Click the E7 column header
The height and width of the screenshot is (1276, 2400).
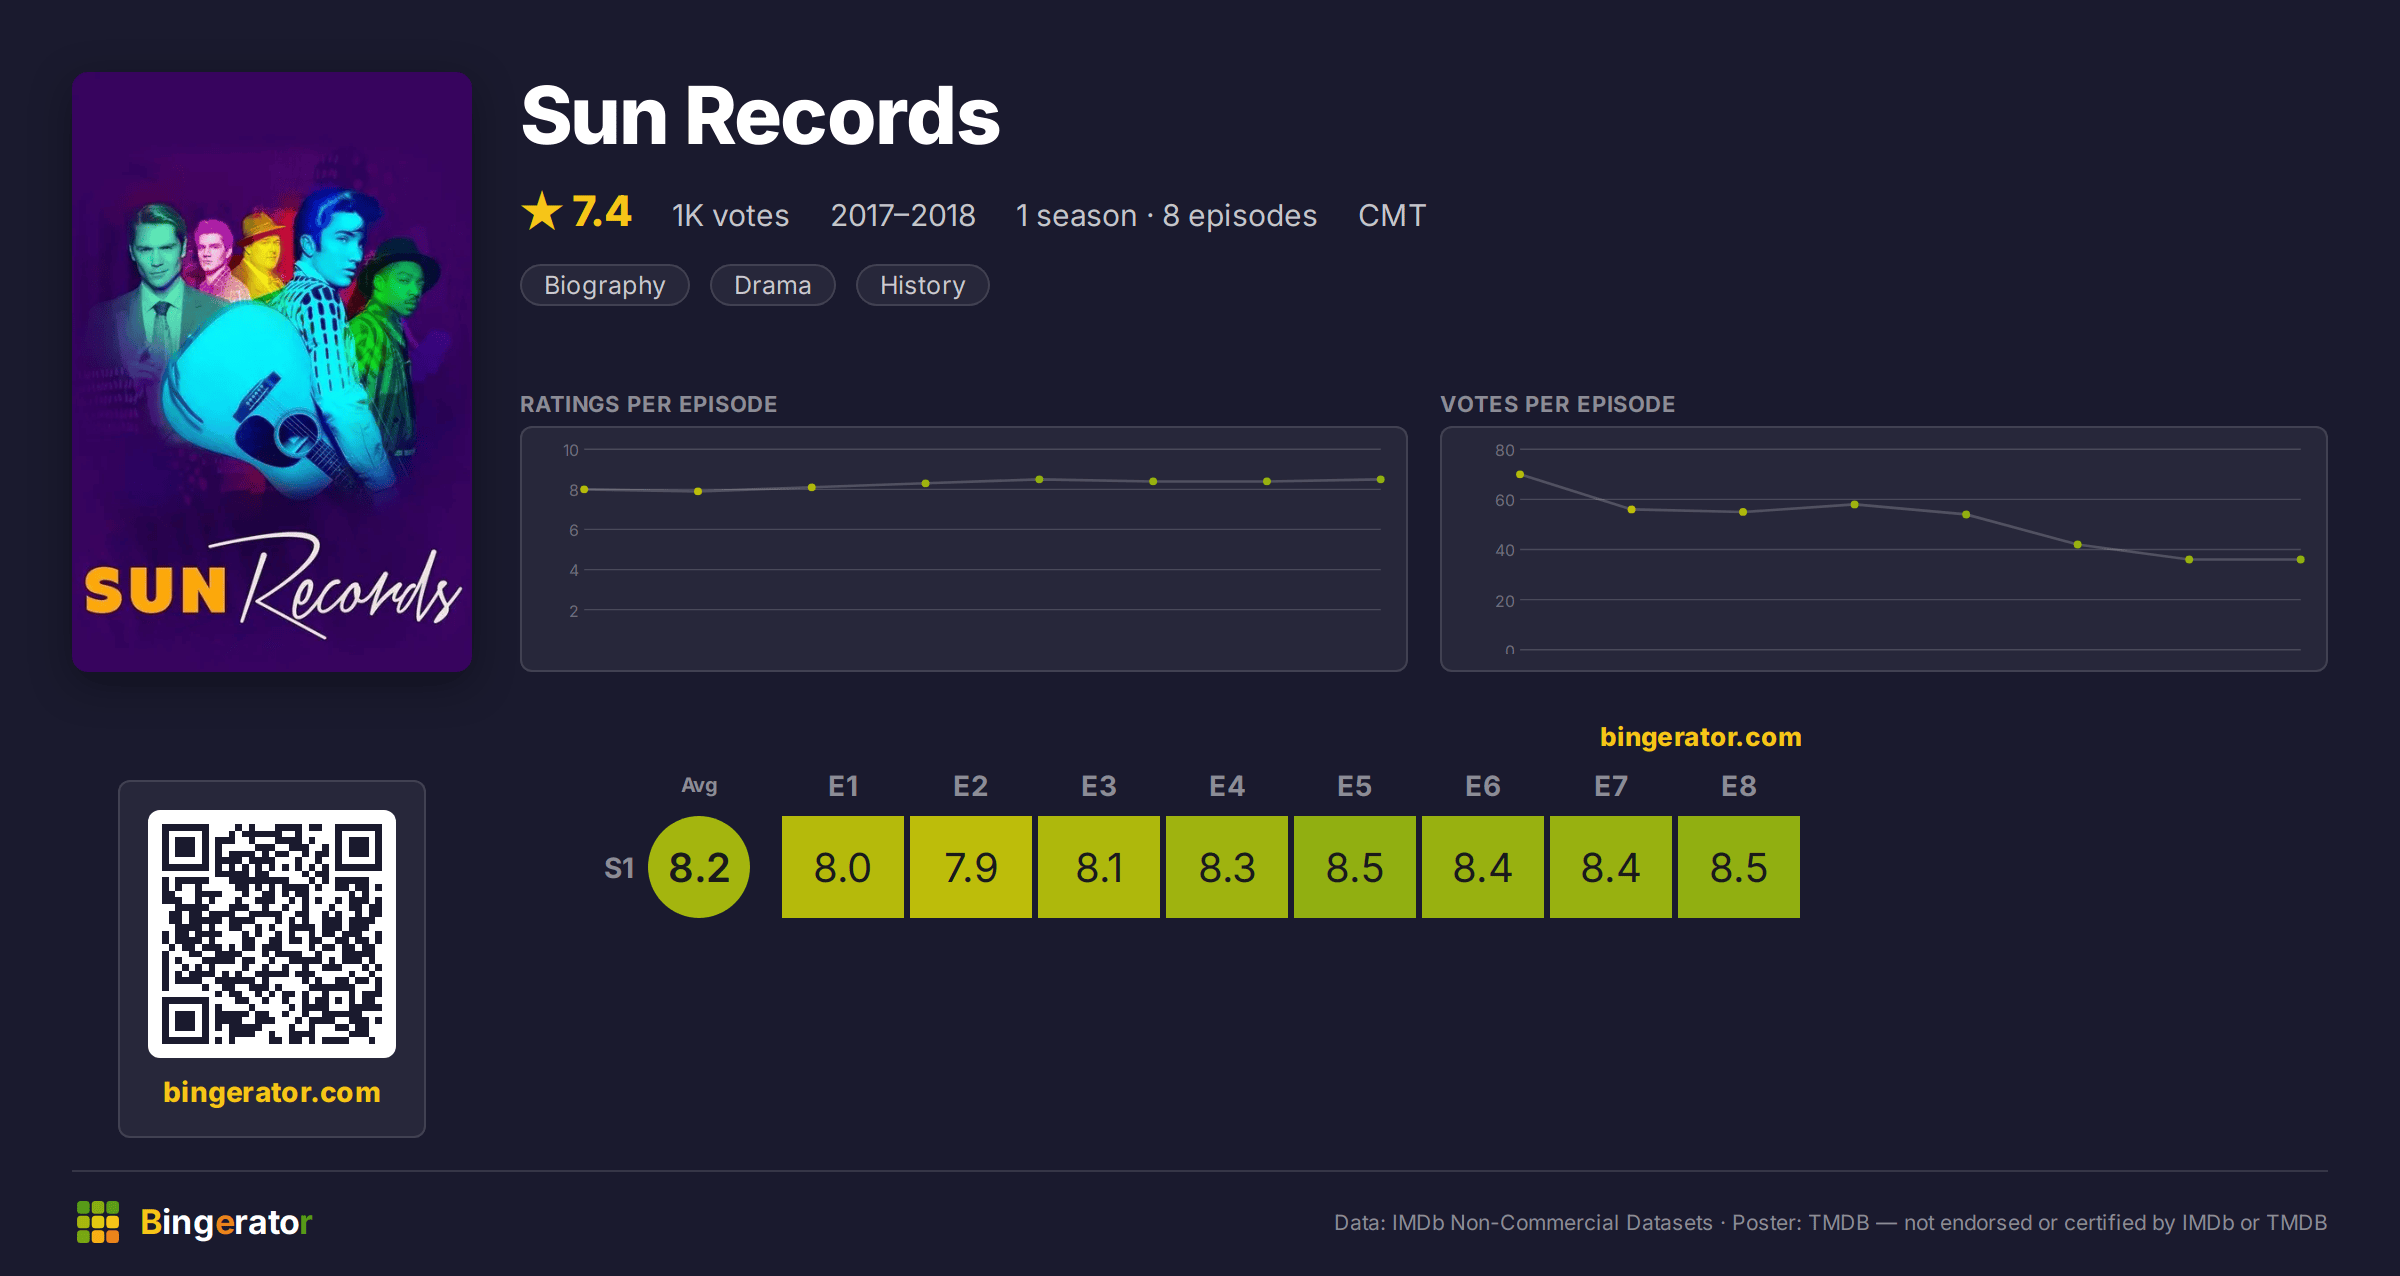coord(1611,786)
